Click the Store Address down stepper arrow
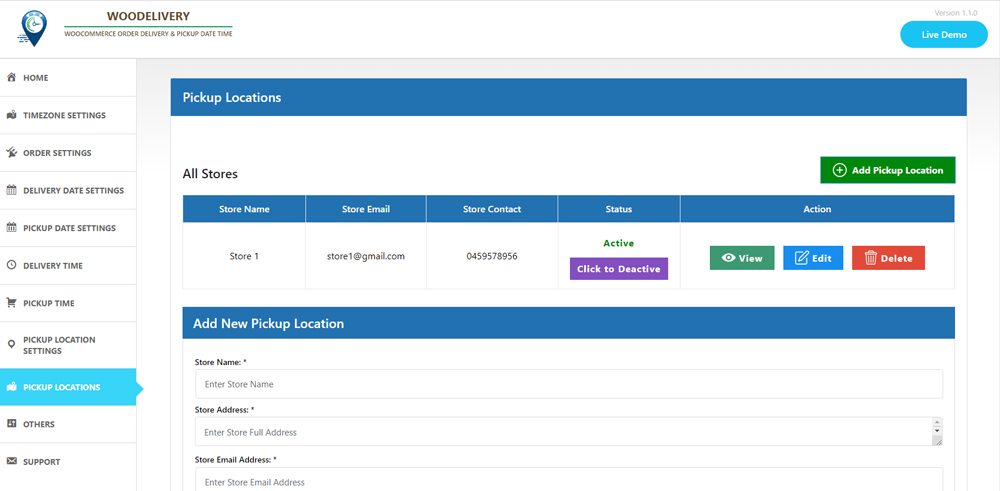The height and width of the screenshot is (491, 1000). pos(937,431)
